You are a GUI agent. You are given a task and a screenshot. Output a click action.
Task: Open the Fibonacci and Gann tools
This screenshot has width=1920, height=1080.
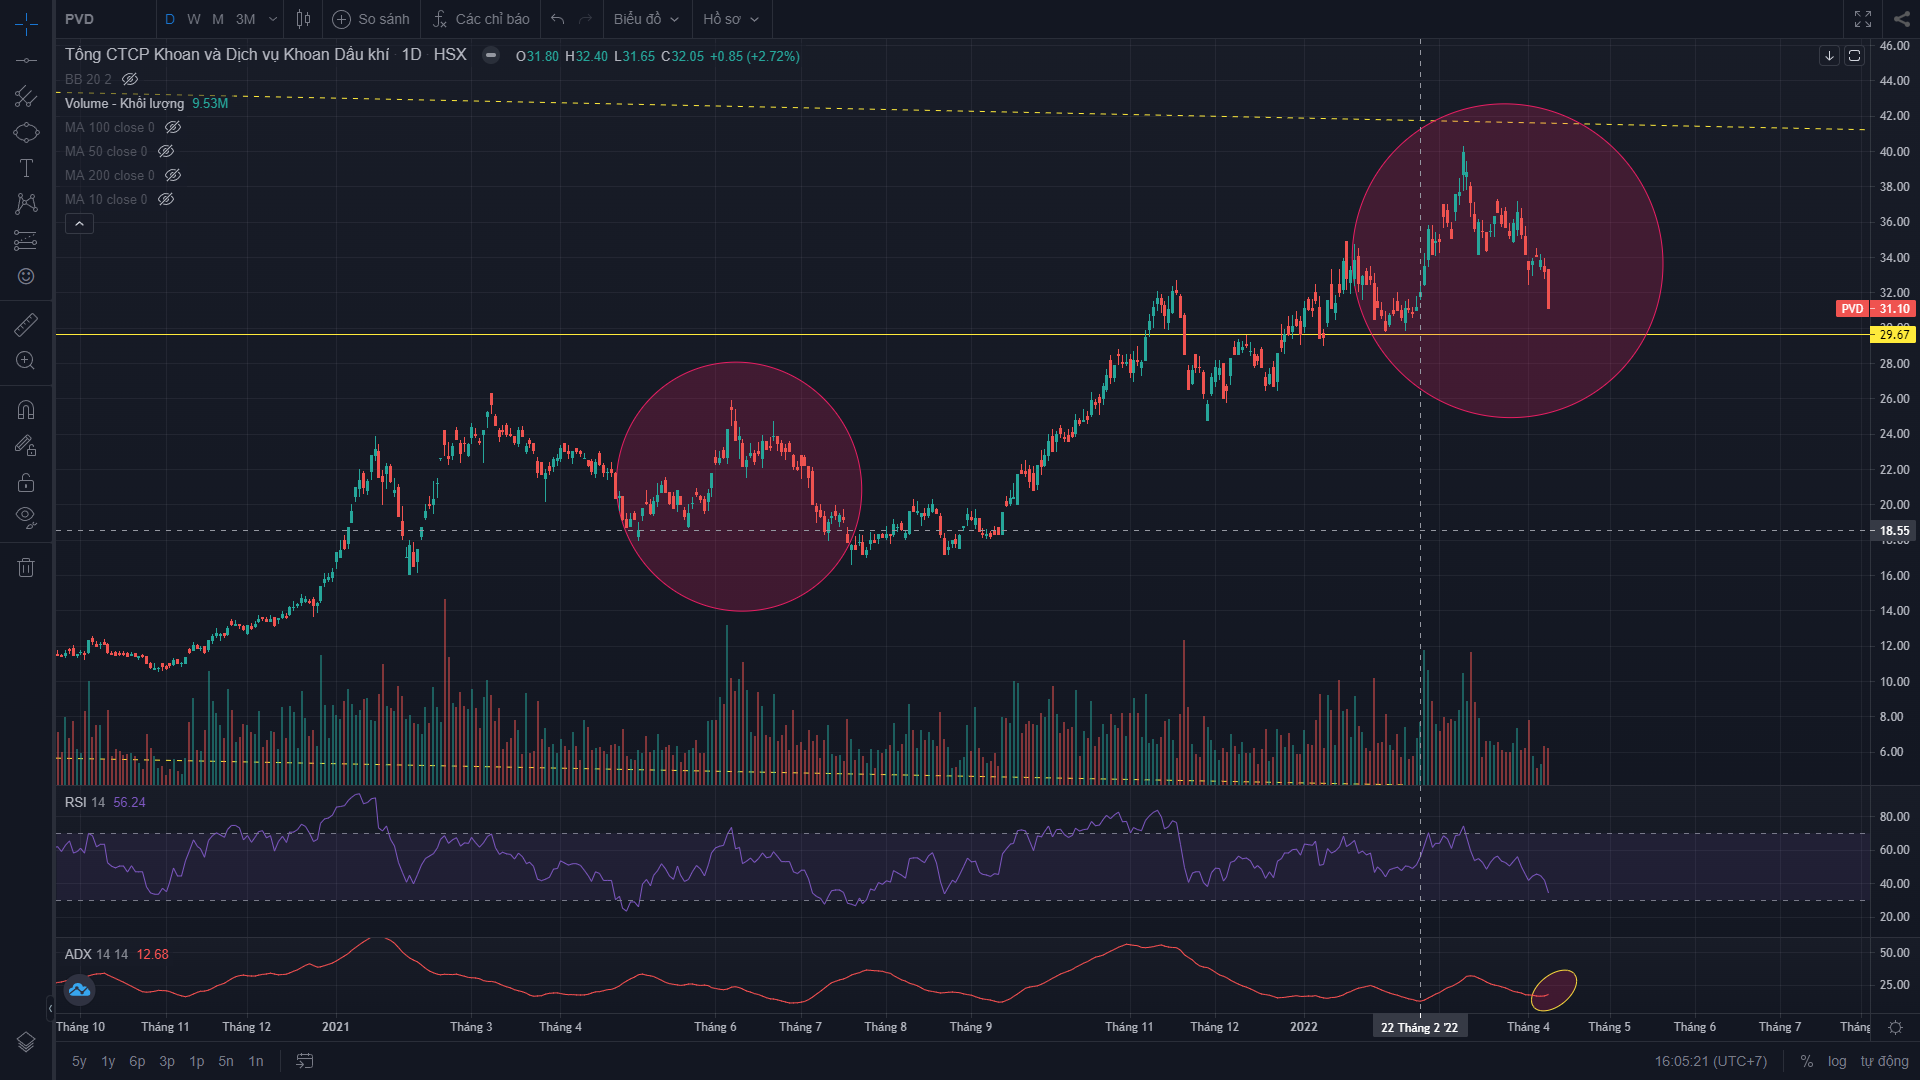26,96
